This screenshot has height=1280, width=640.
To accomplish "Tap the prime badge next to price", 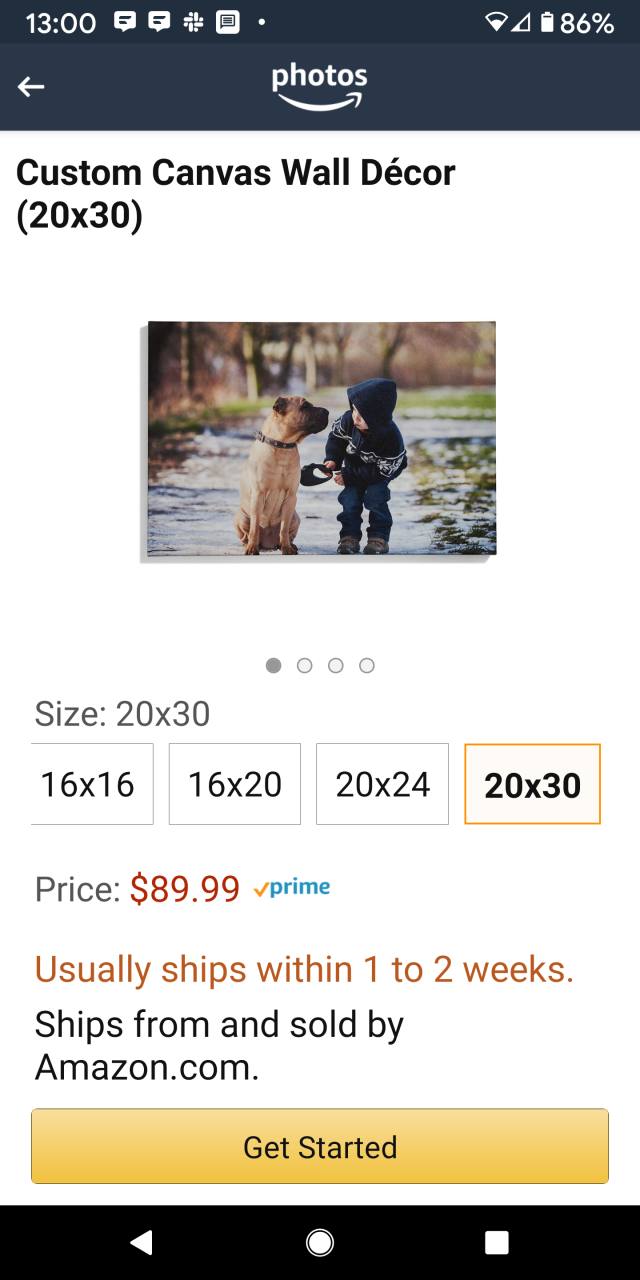I will 292,887.
